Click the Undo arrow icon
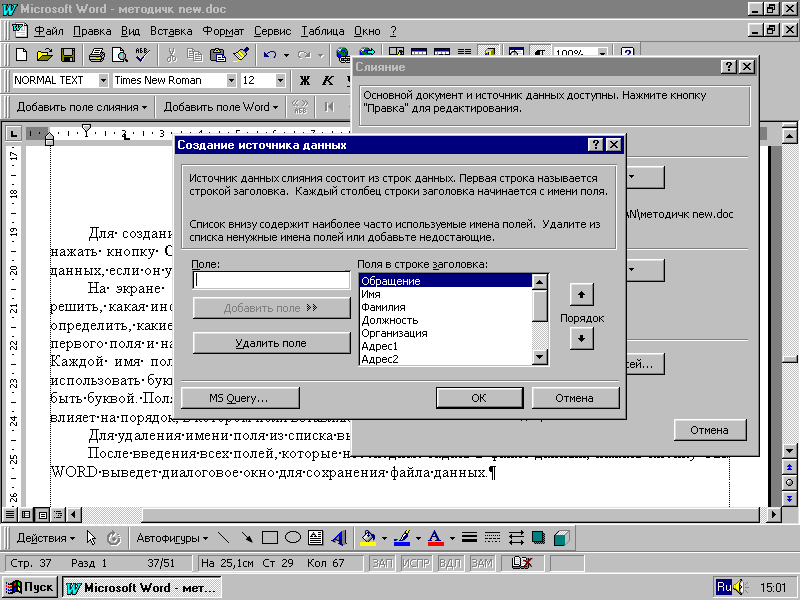800x600 pixels. coord(270,55)
